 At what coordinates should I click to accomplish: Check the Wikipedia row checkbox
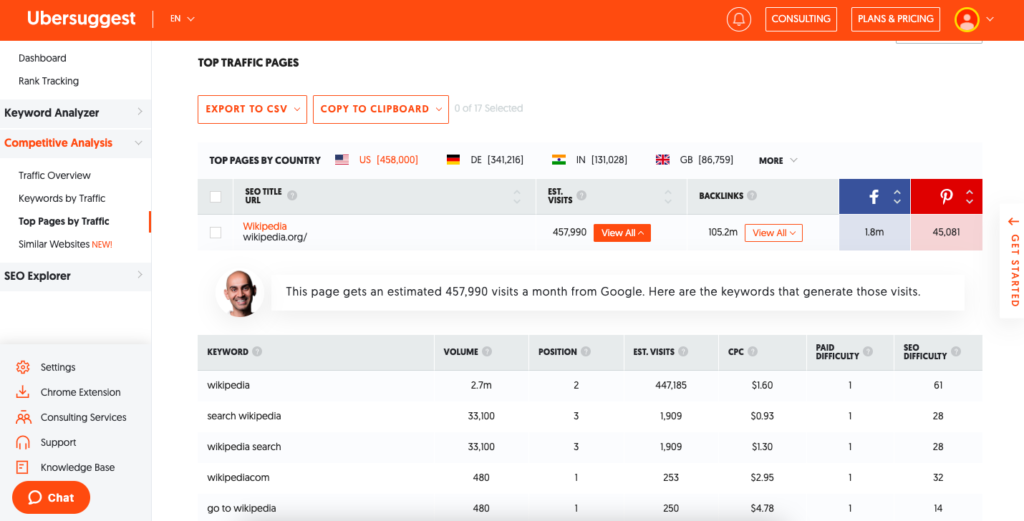[216, 232]
